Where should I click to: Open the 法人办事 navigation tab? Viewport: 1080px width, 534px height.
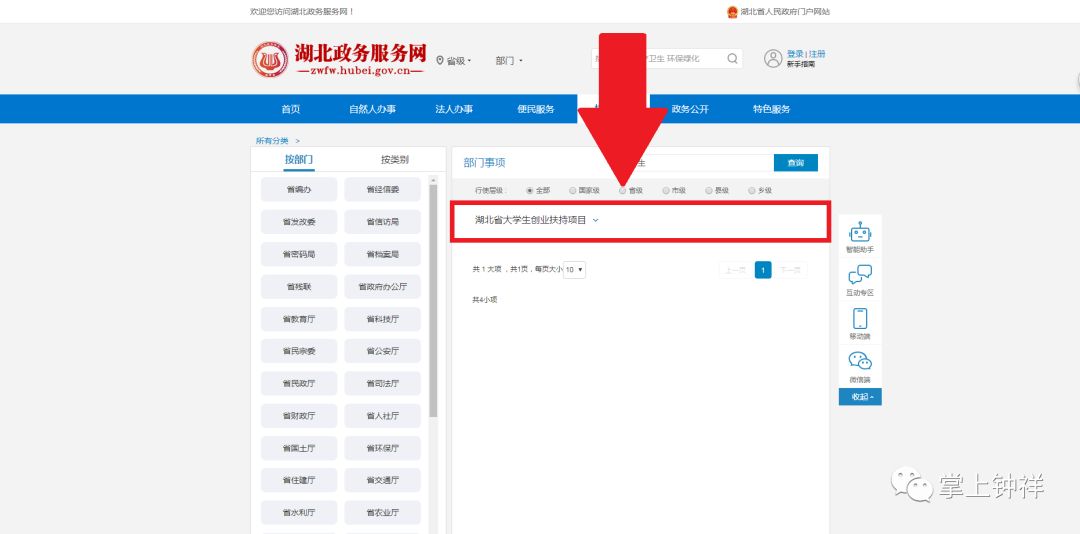click(454, 109)
